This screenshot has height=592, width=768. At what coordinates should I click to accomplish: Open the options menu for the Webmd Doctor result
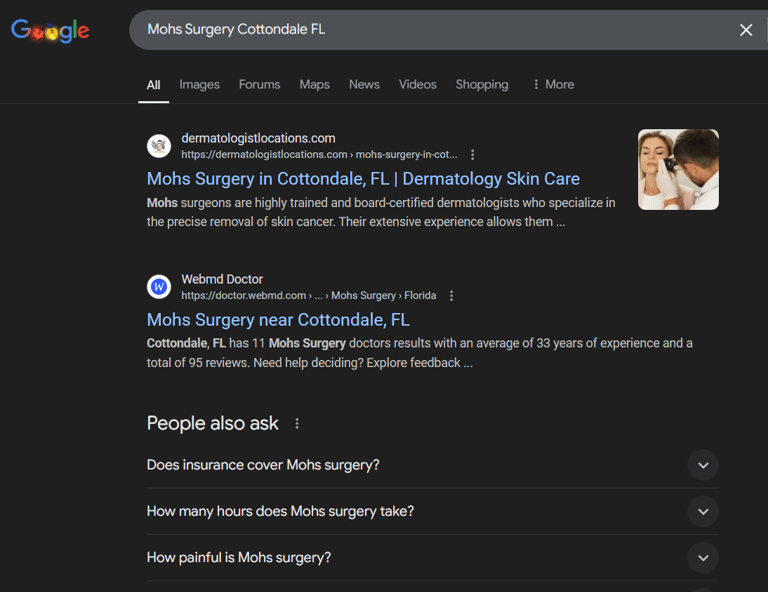click(x=451, y=296)
